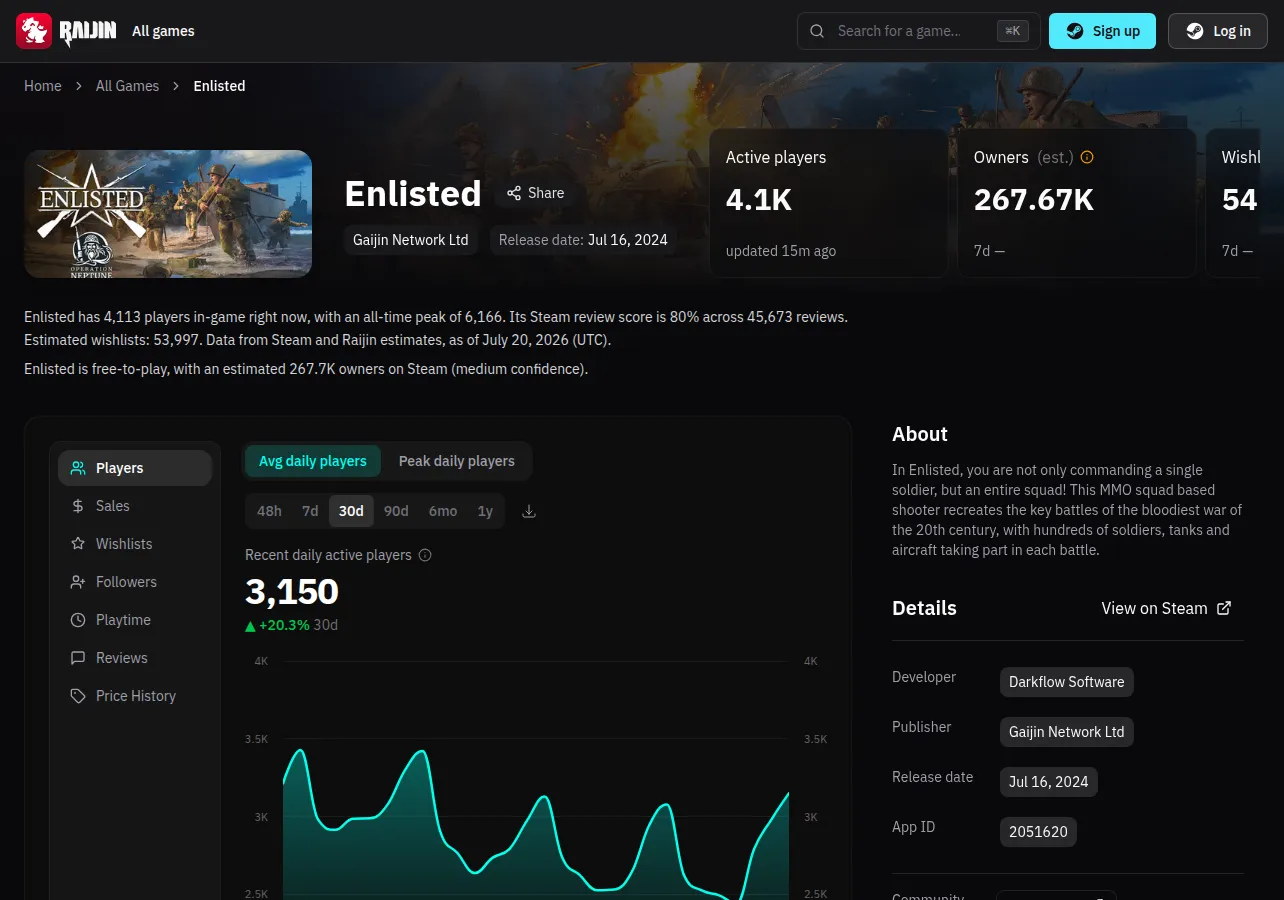Click the Sales dollar icon
The image size is (1284, 900).
[78, 506]
